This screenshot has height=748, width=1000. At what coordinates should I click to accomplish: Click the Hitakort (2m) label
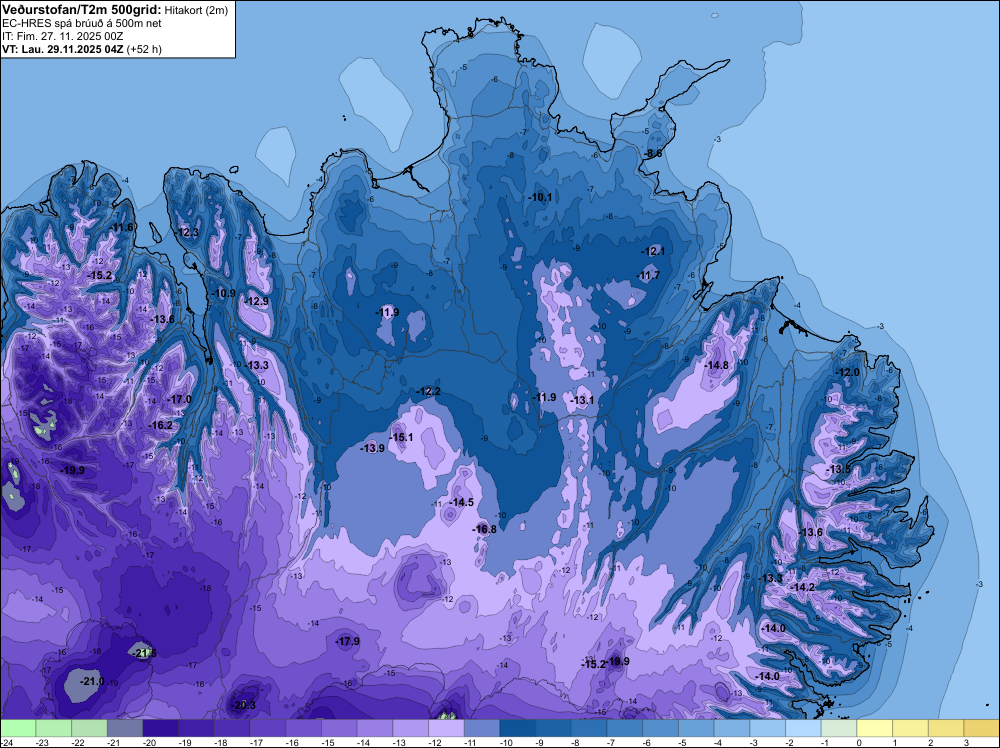click(196, 10)
